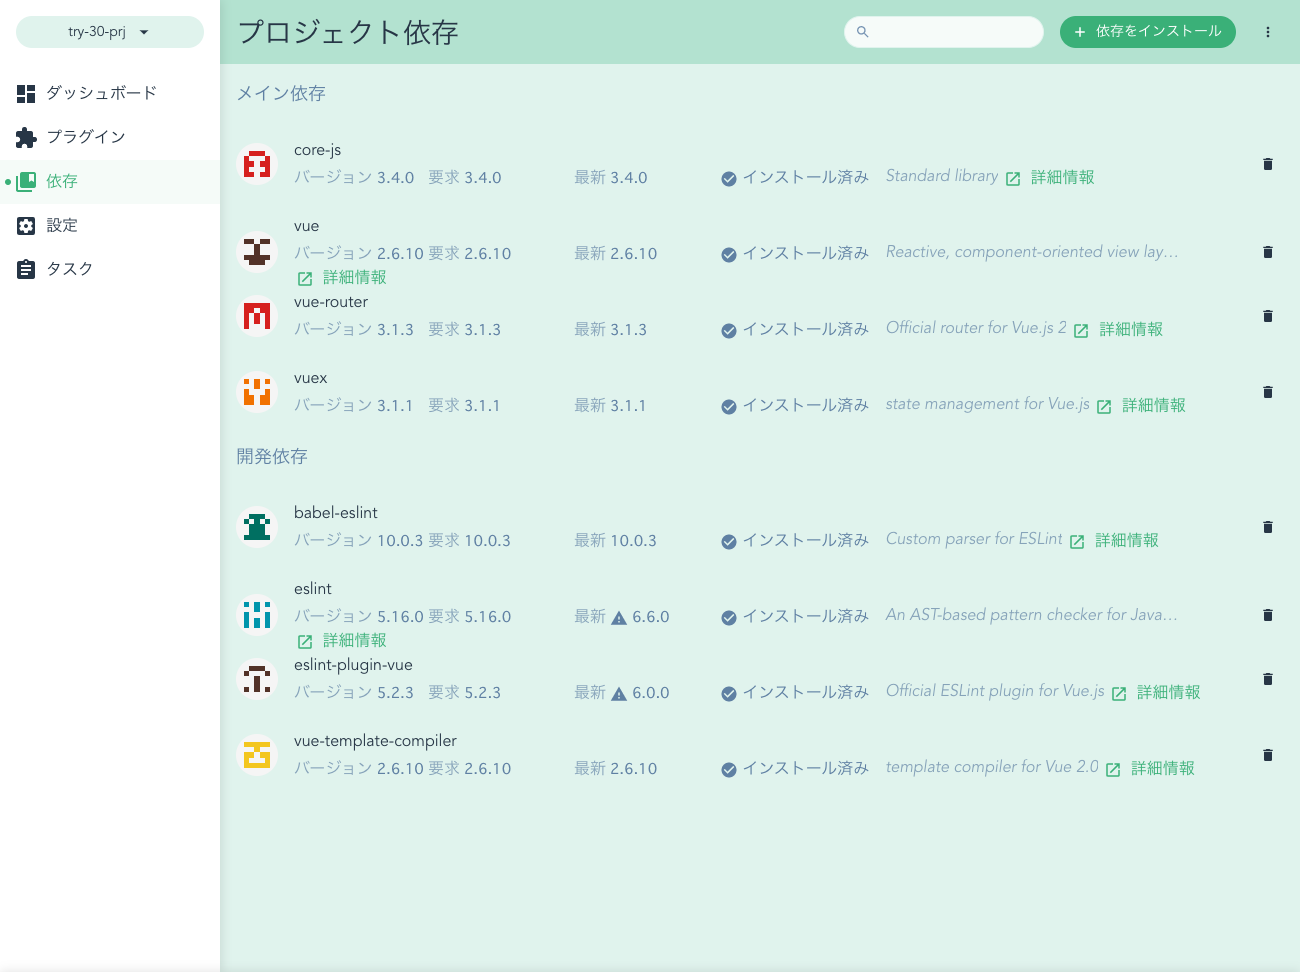
Task: Click the eslint latest version warning icon
Action: point(619,617)
